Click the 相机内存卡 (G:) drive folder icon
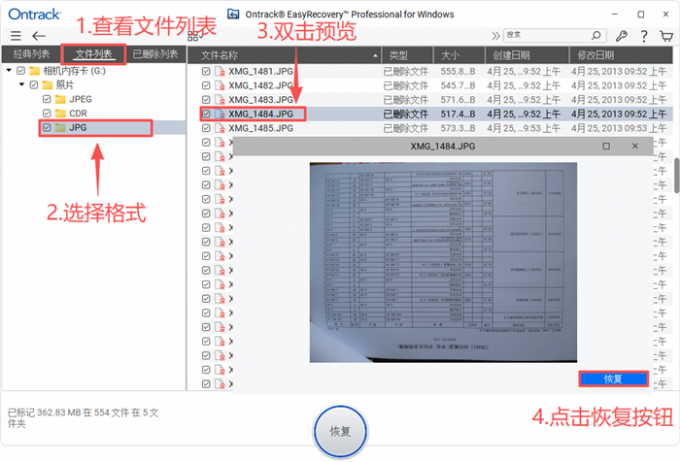This screenshot has height=462, width=680. pyautogui.click(x=35, y=71)
